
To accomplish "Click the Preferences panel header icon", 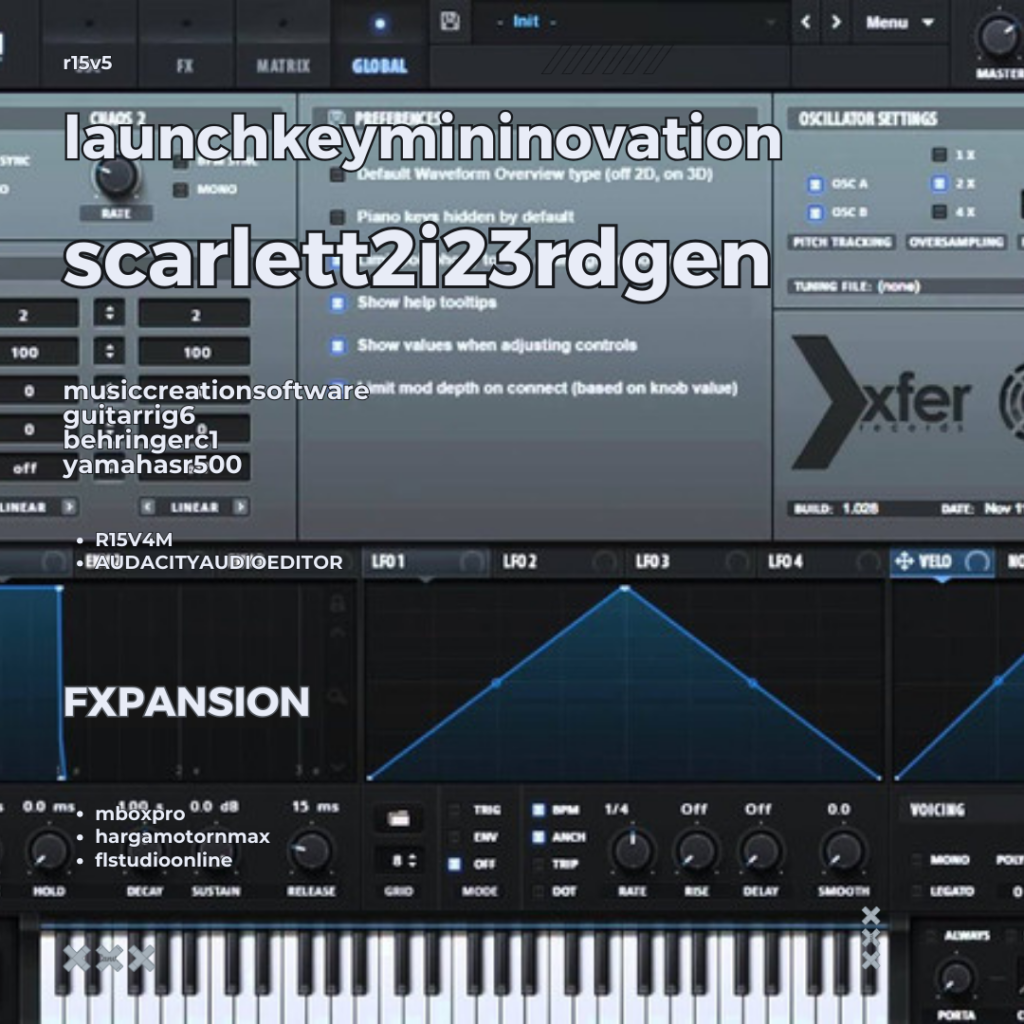I will pyautogui.click(x=336, y=118).
